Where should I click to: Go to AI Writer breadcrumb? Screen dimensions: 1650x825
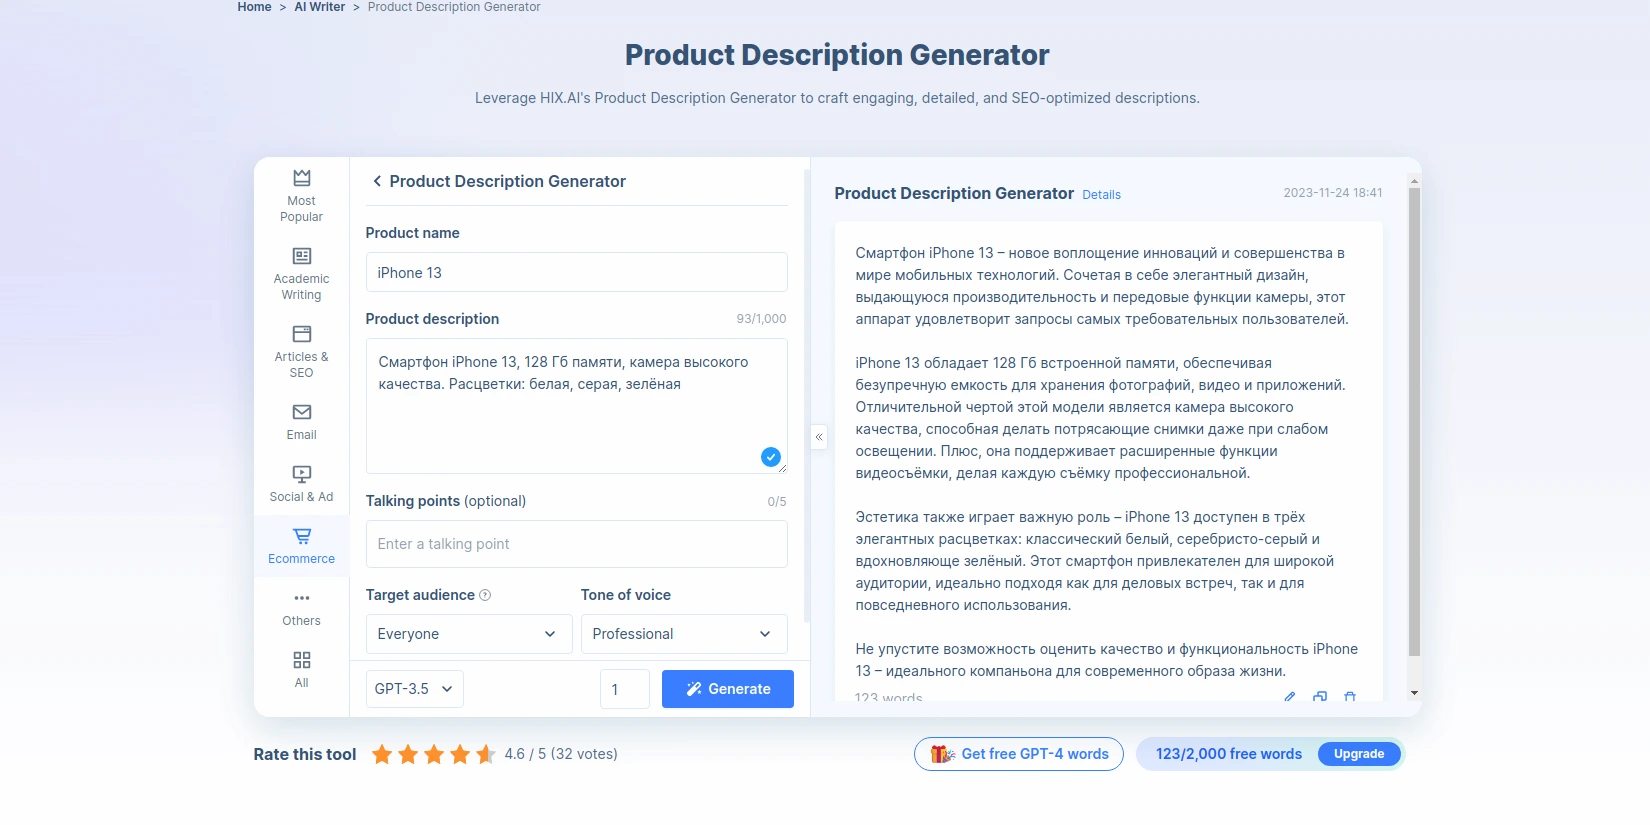pos(319,7)
